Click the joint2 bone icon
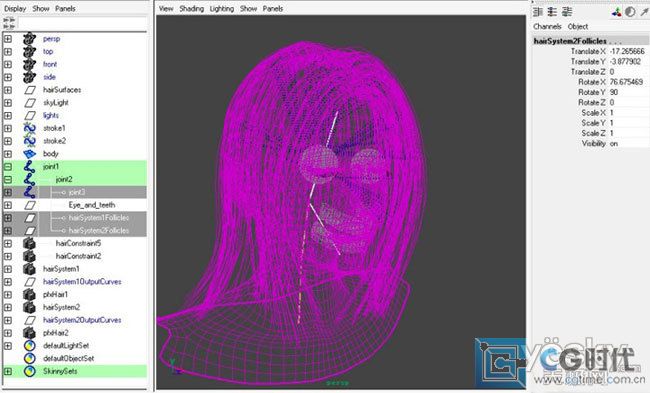Screen dimensions: 650x393 pyautogui.click(x=29, y=180)
